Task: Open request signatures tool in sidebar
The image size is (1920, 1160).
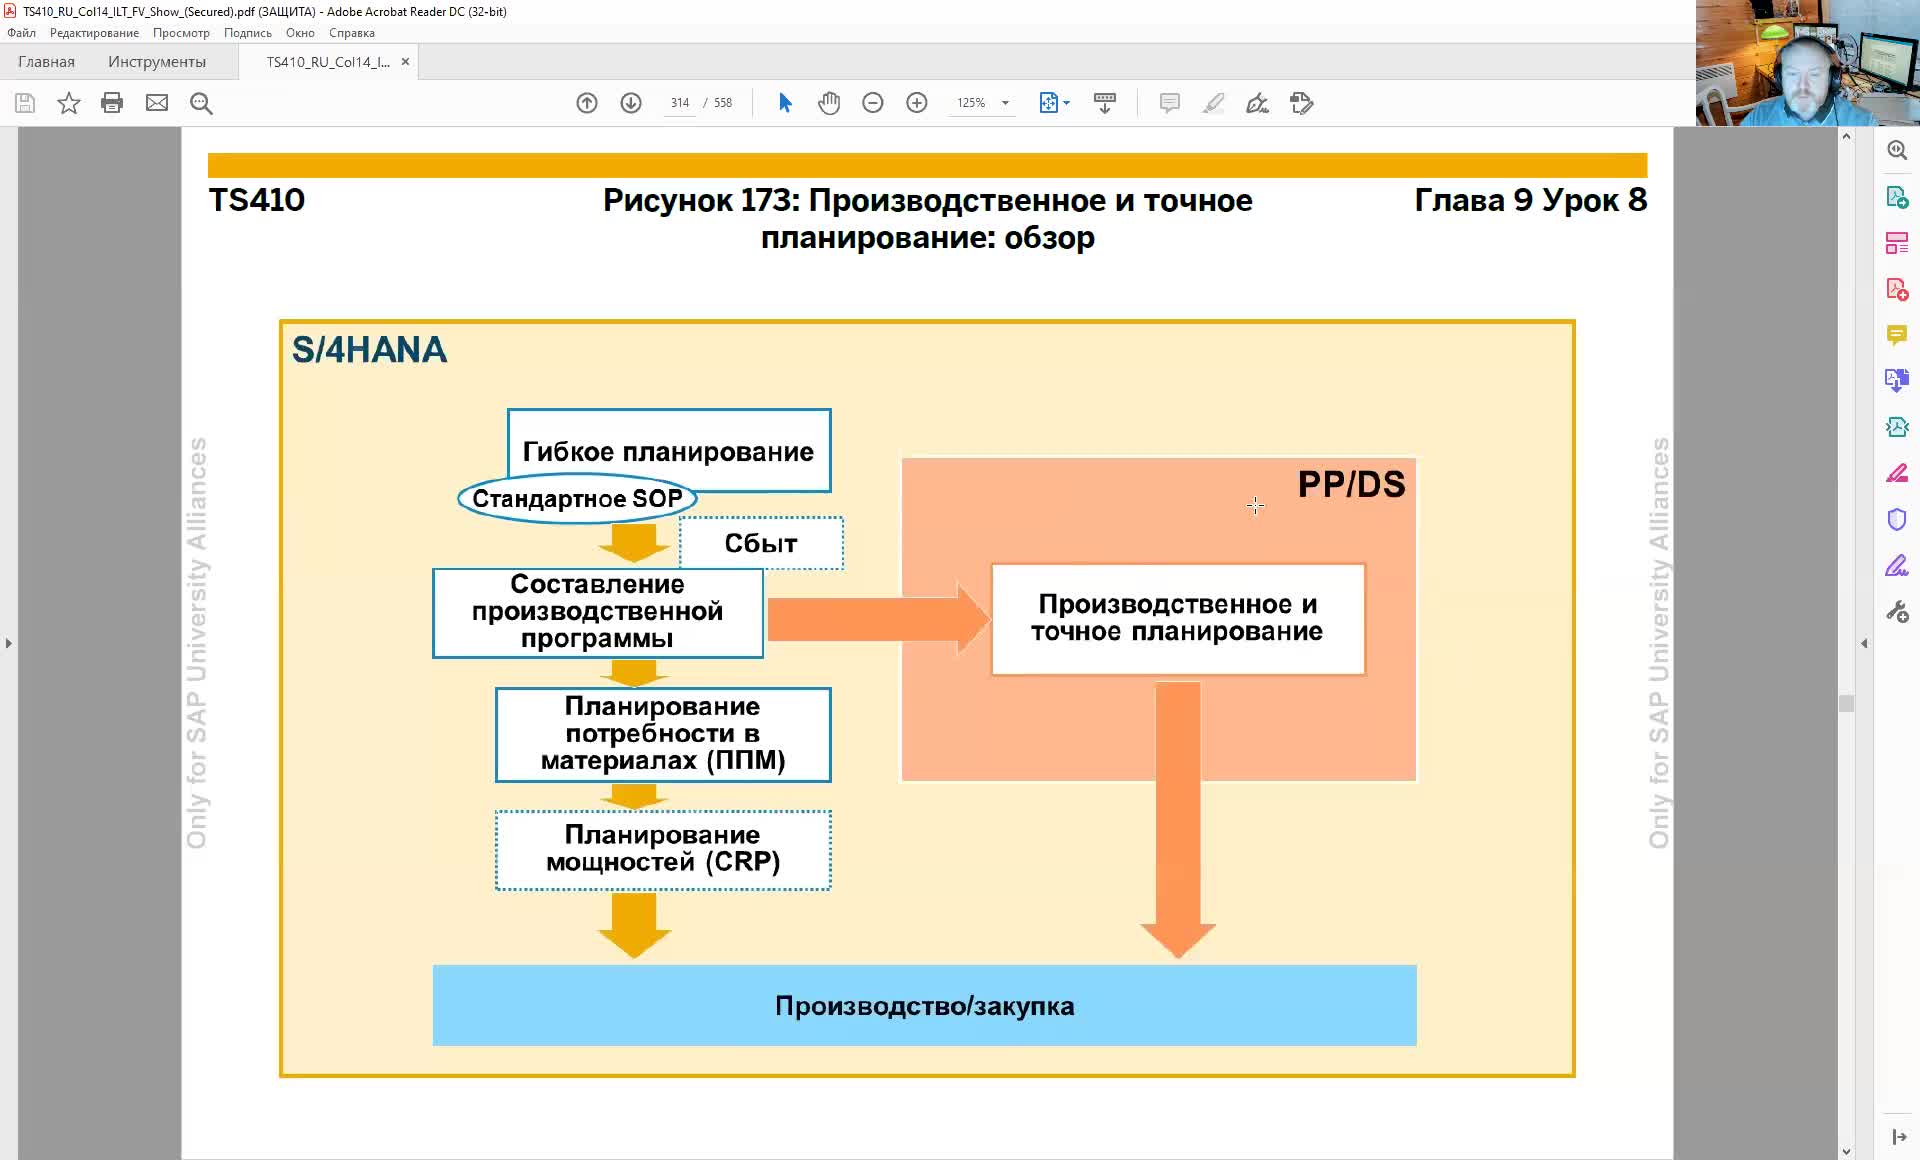Action: (x=1897, y=566)
